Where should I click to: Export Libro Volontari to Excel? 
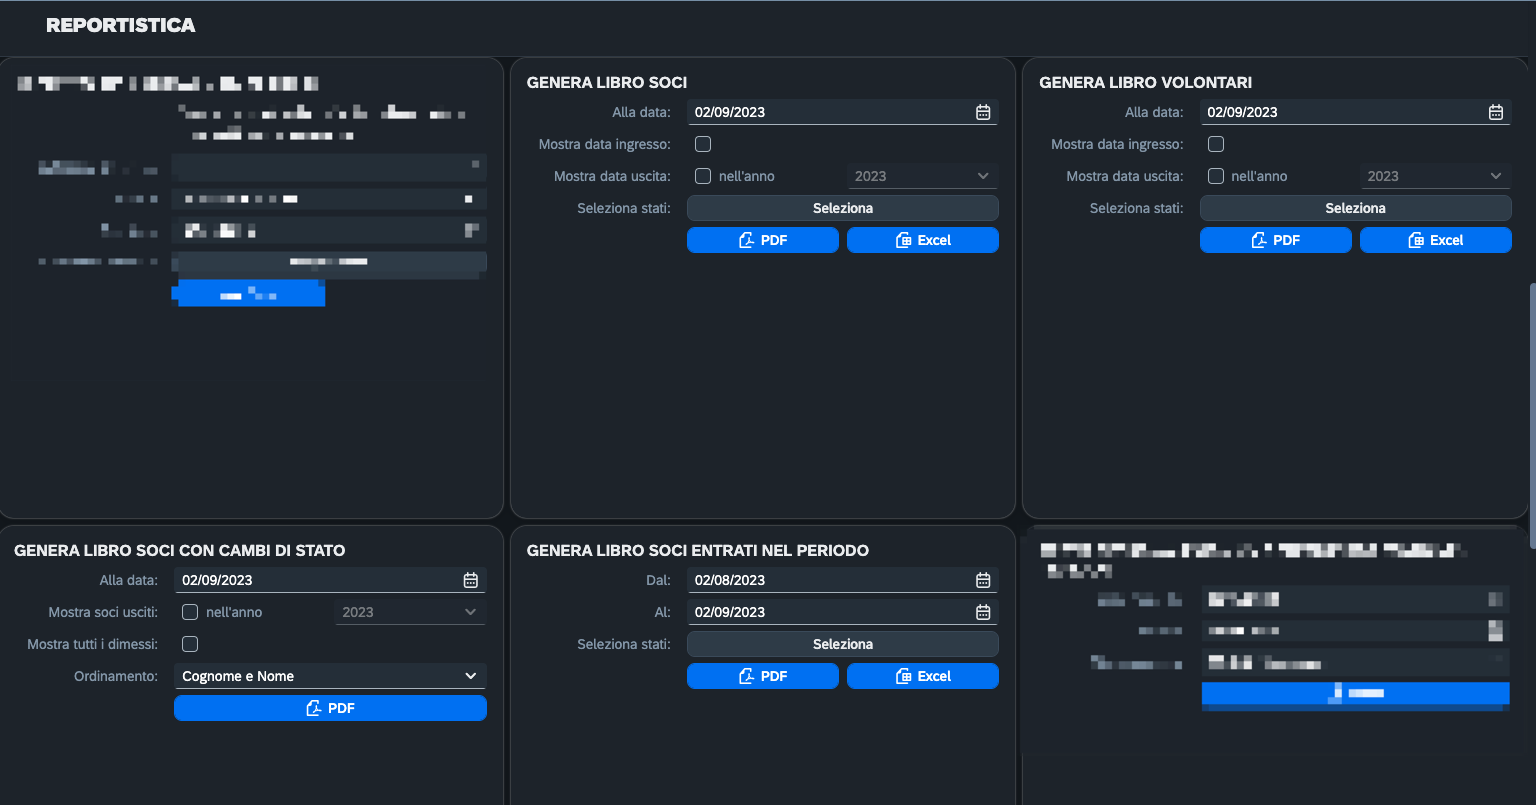coord(1436,240)
